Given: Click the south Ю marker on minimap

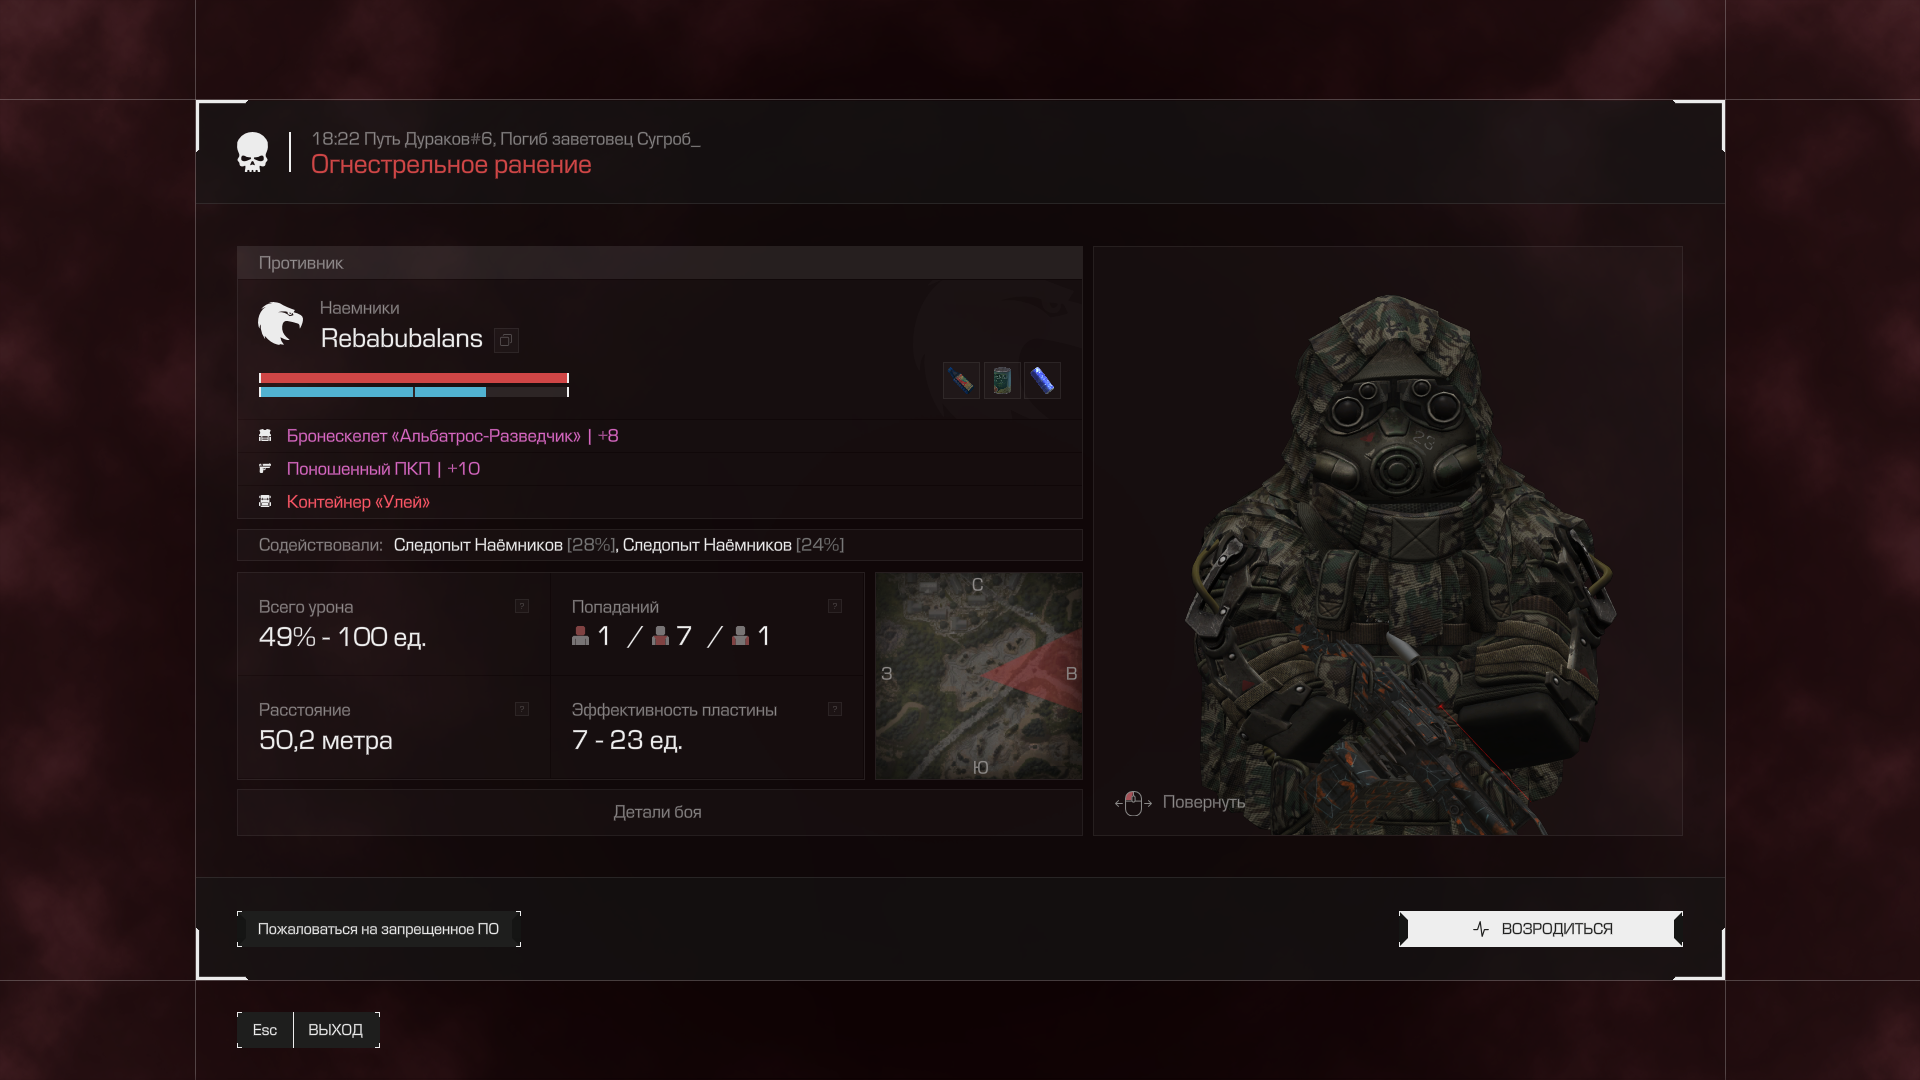Looking at the screenshot, I should [980, 767].
